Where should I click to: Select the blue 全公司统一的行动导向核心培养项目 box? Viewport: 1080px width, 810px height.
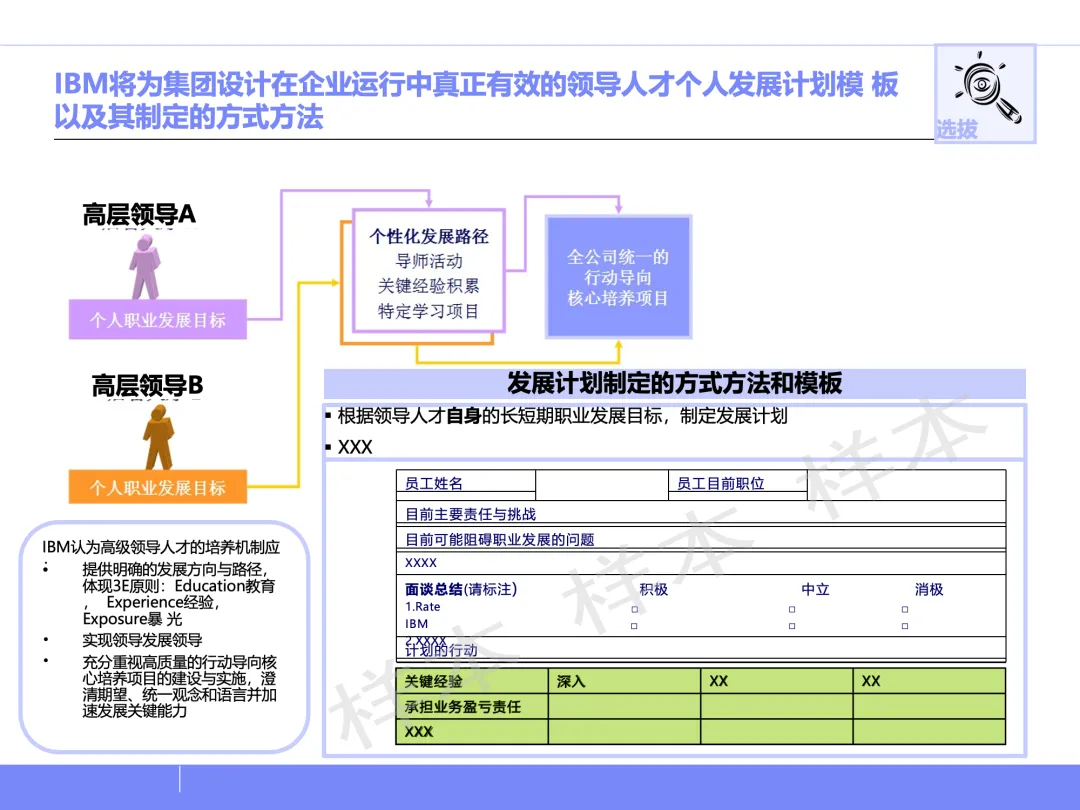[x=618, y=277]
